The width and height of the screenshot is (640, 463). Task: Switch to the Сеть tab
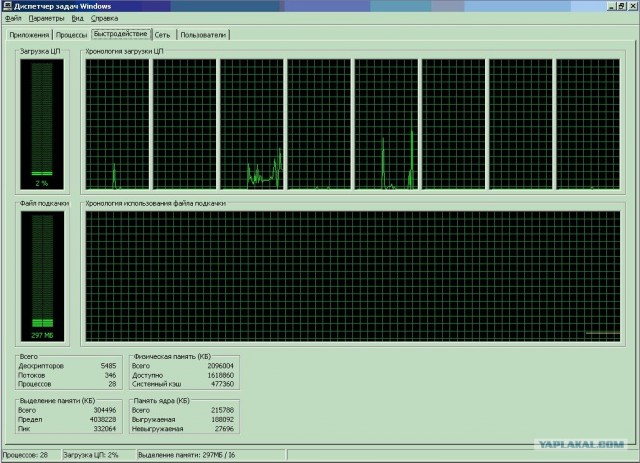tap(162, 35)
